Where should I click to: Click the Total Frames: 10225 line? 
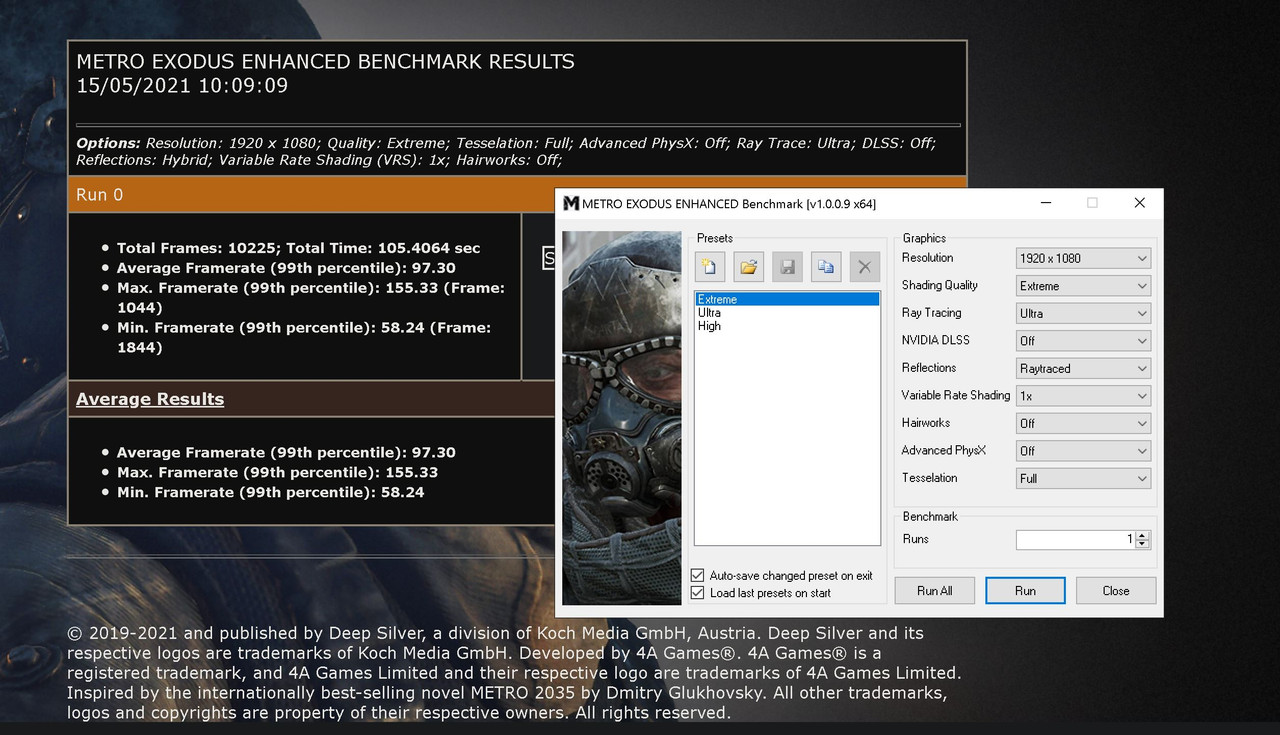(298, 248)
